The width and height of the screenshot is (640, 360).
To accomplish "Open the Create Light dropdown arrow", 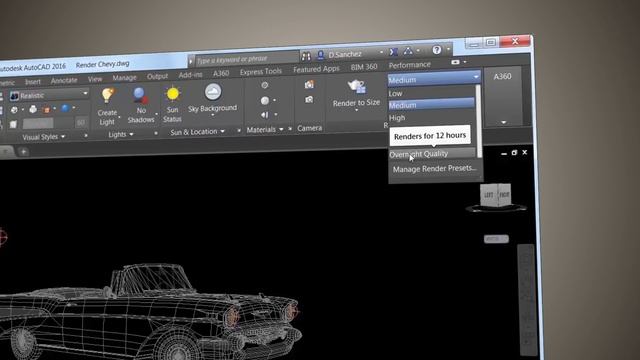I will [119, 117].
